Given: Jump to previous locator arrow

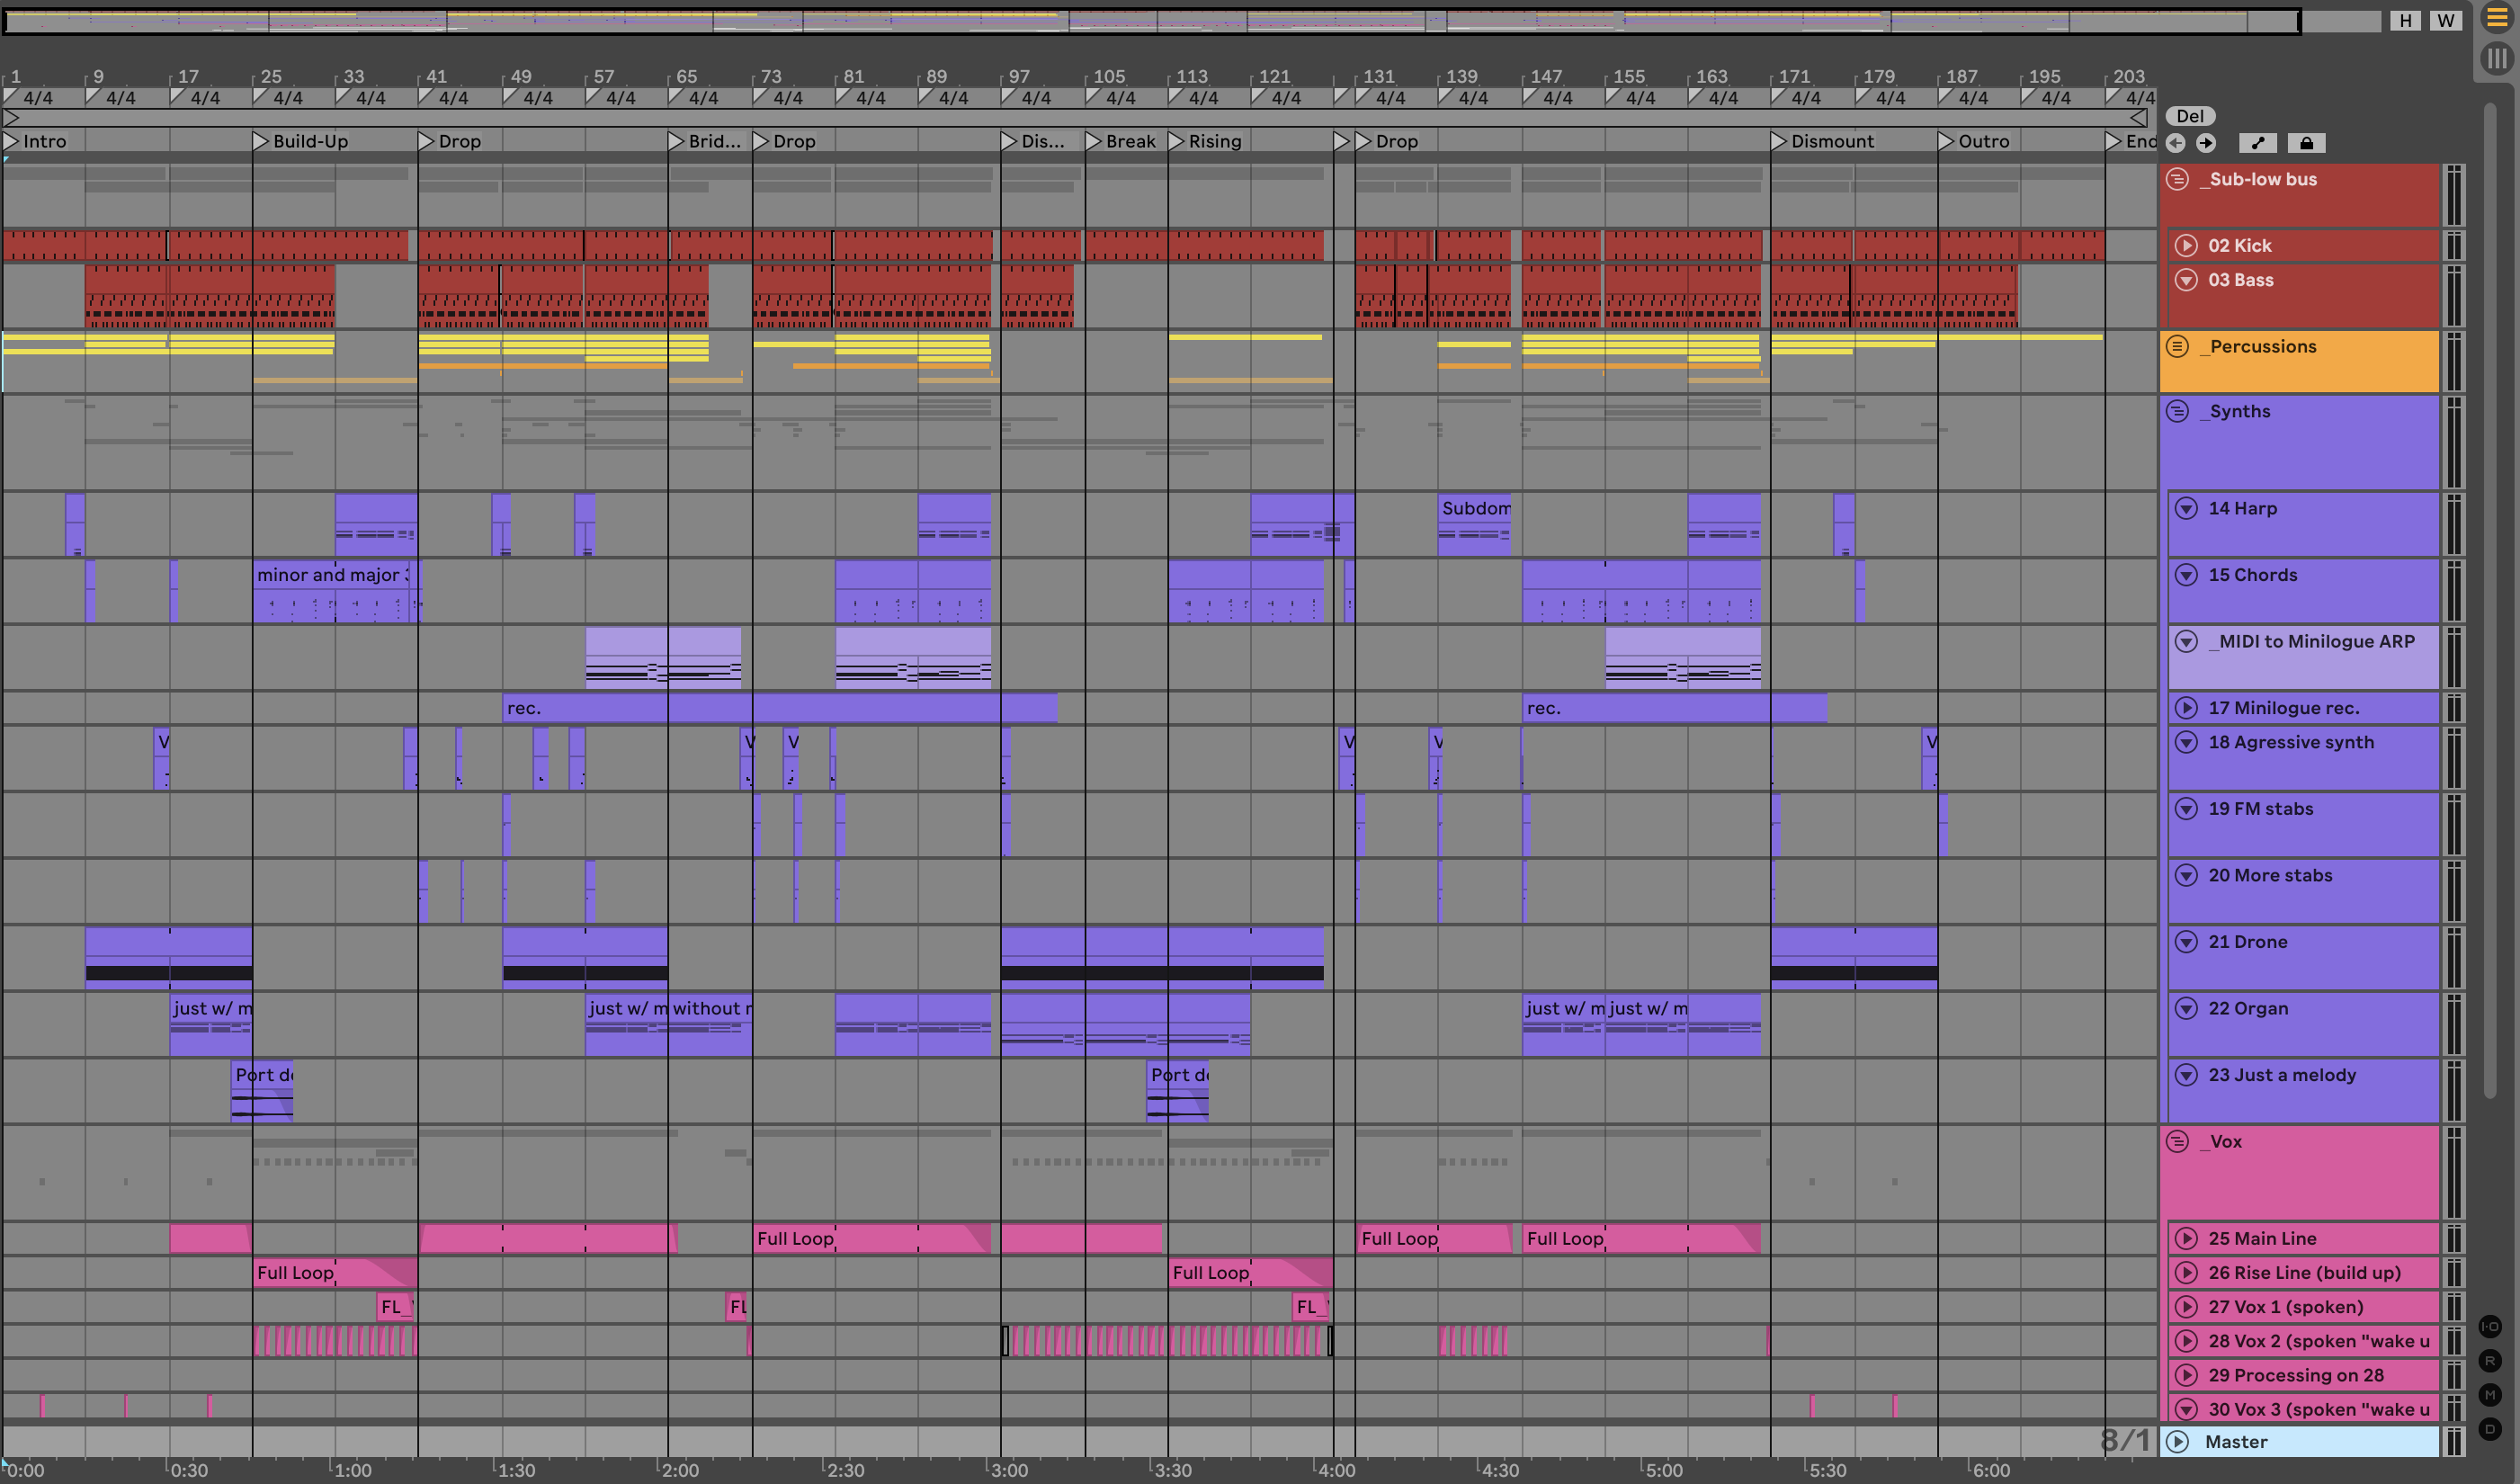Looking at the screenshot, I should tap(2175, 143).
